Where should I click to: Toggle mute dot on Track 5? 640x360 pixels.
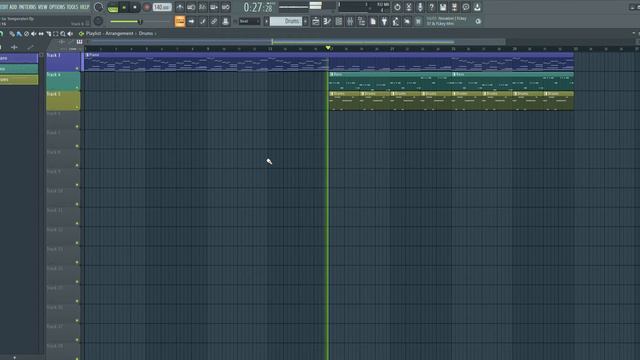(x=77, y=107)
